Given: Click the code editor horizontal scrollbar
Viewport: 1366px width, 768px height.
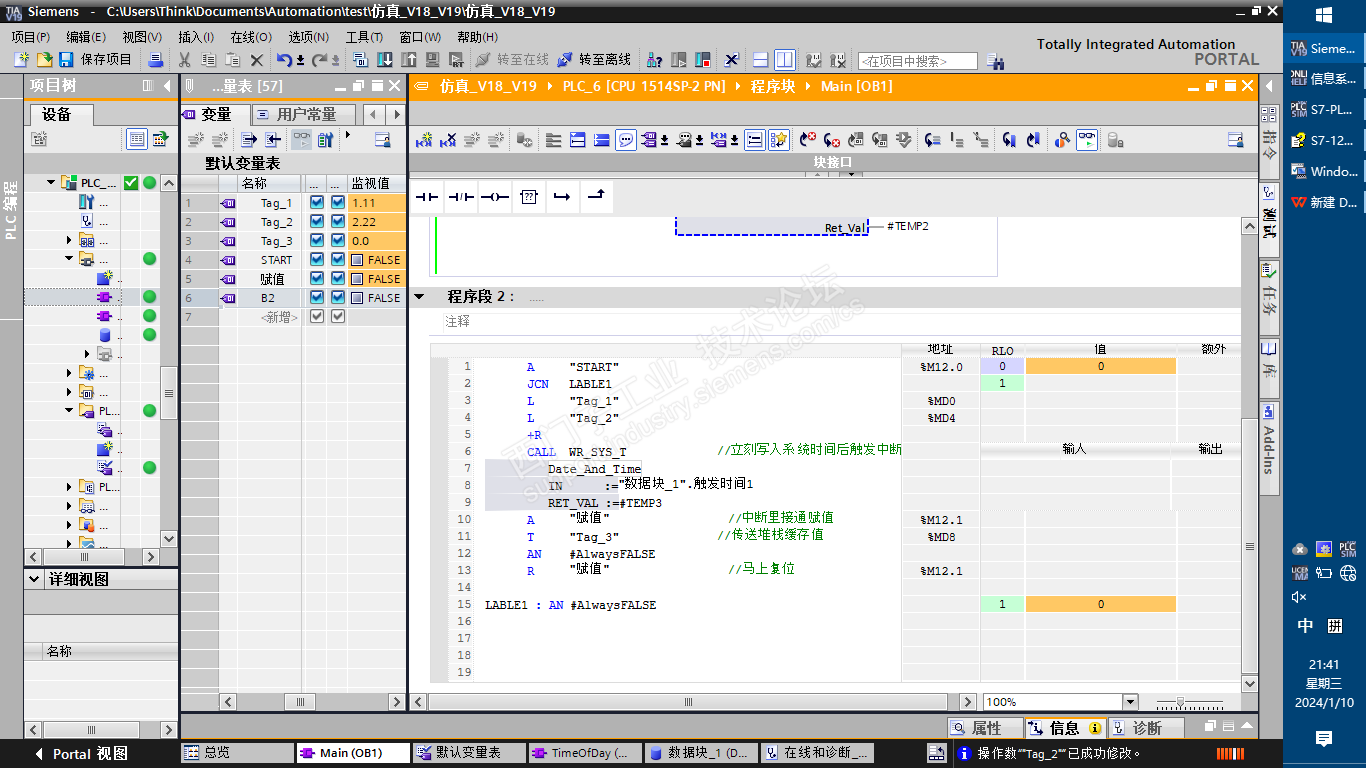Looking at the screenshot, I should pyautogui.click(x=689, y=702).
